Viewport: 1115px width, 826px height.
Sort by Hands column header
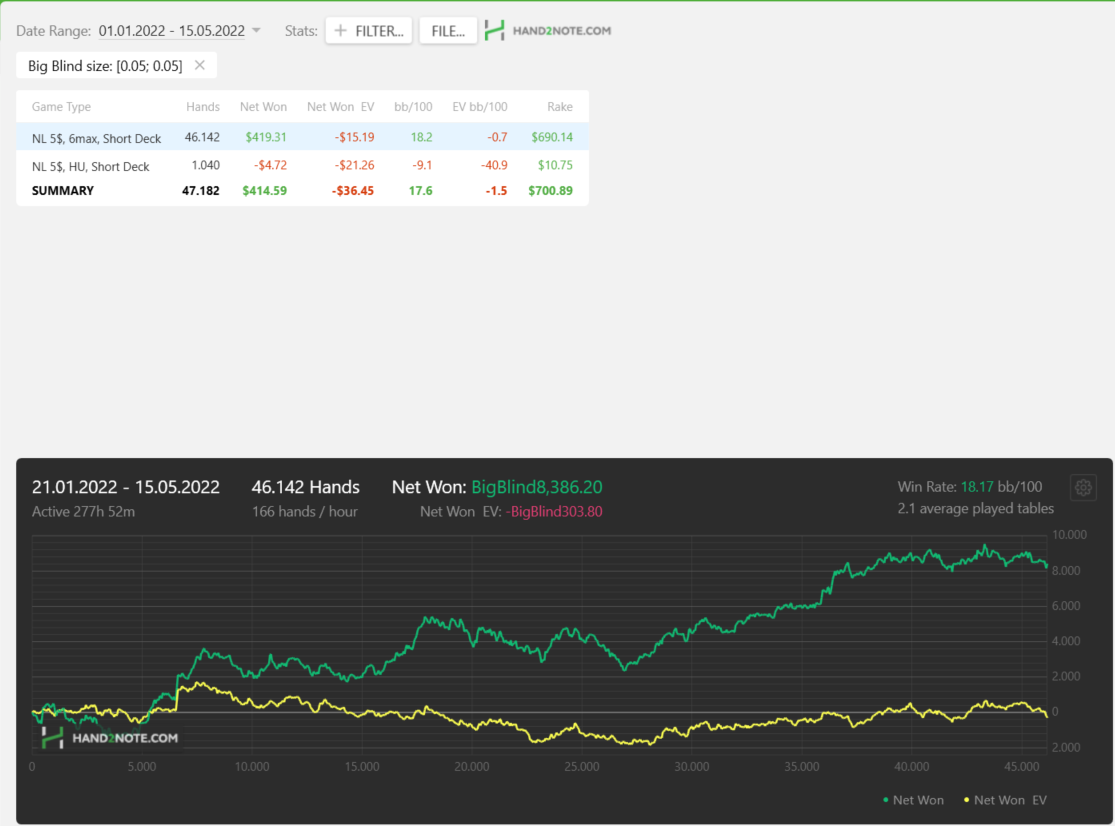[x=203, y=107]
